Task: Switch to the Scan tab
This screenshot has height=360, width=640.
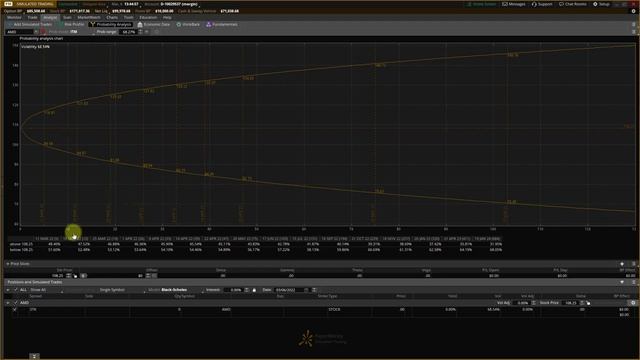Action: 67,18
